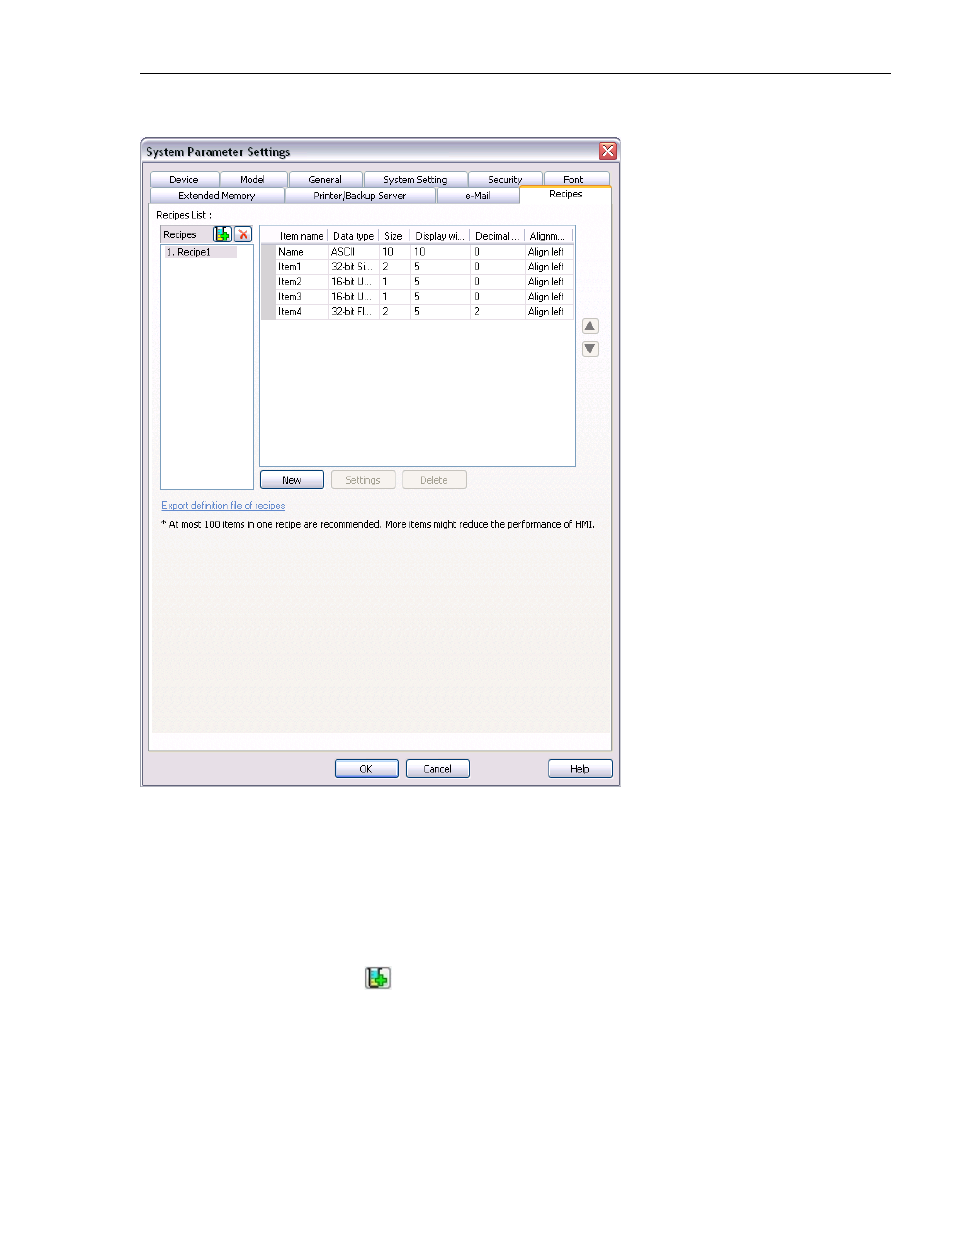Close the System Parameter Settings dialog
The width and height of the screenshot is (954, 1235).
(x=608, y=151)
